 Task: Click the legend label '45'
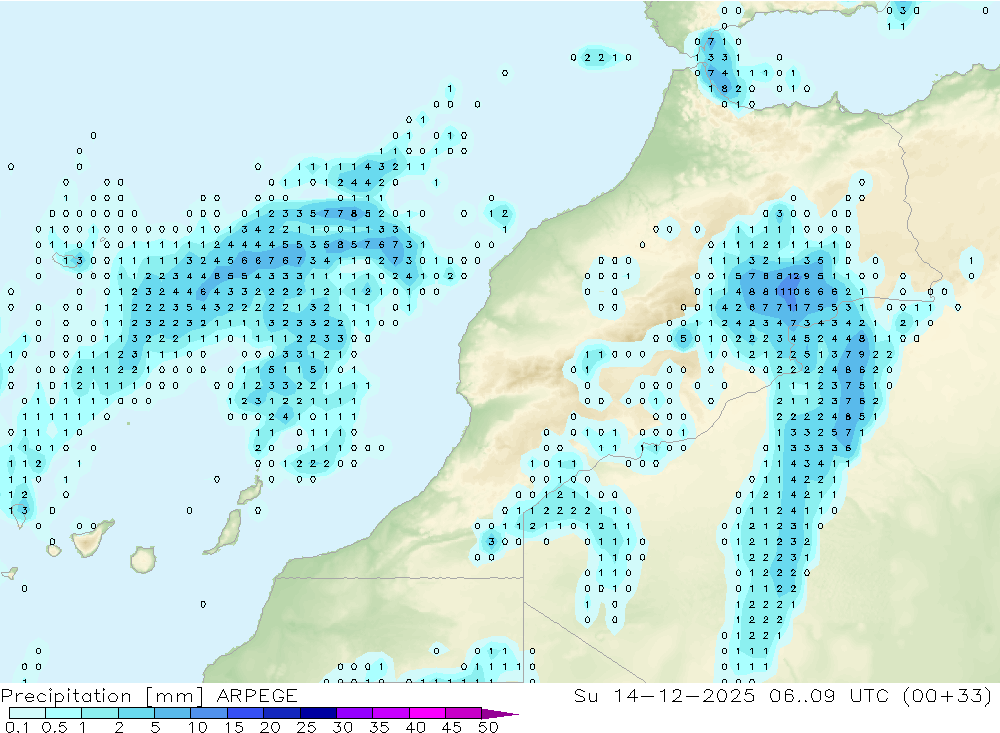[x=452, y=727]
